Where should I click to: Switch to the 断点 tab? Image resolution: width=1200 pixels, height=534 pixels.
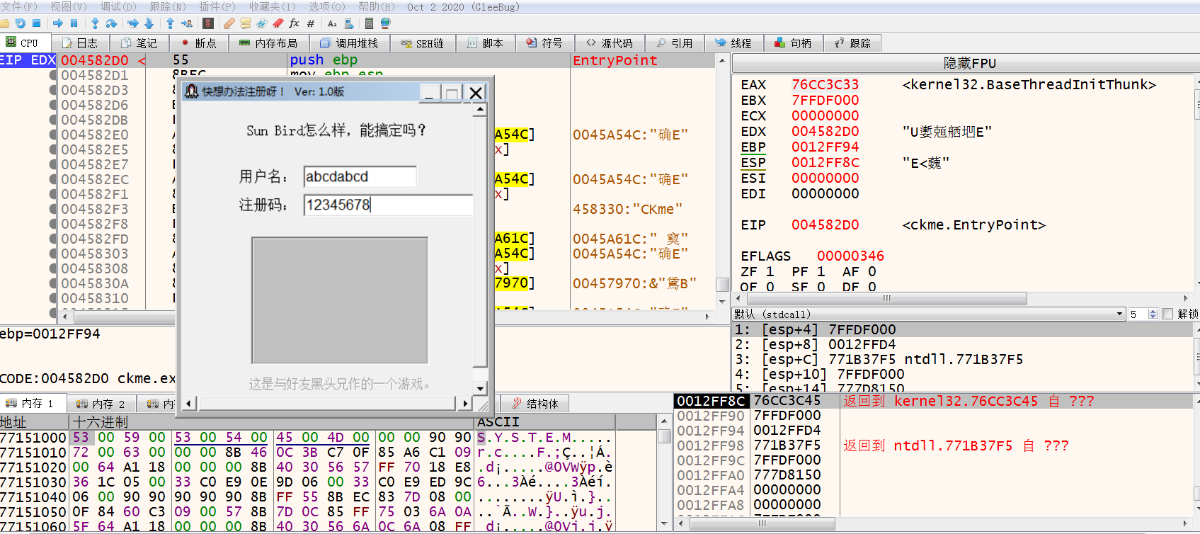pos(198,43)
